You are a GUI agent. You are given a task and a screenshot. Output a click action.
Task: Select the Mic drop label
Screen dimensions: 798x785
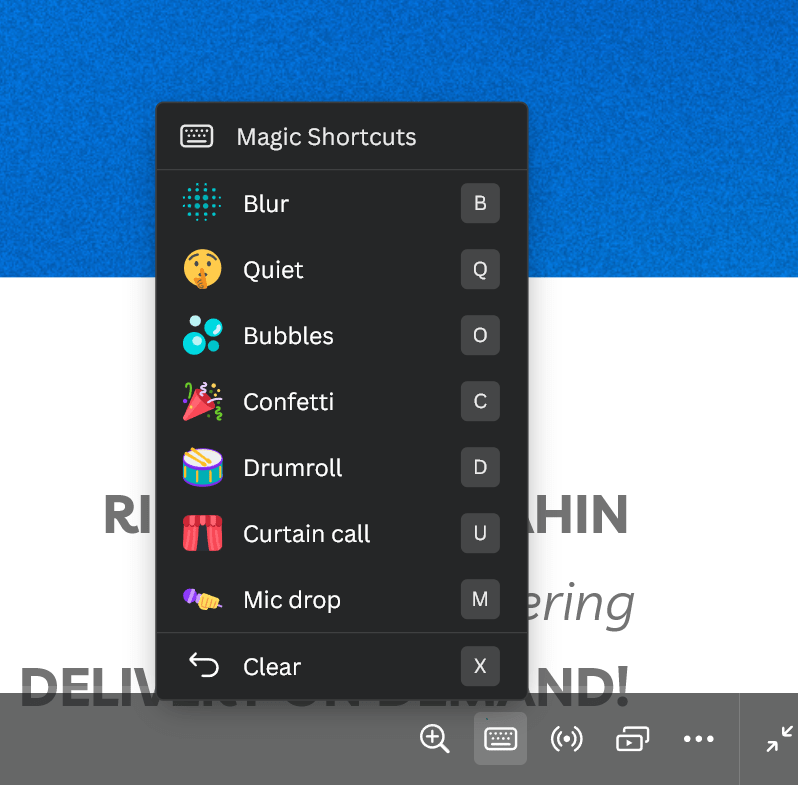point(292,600)
